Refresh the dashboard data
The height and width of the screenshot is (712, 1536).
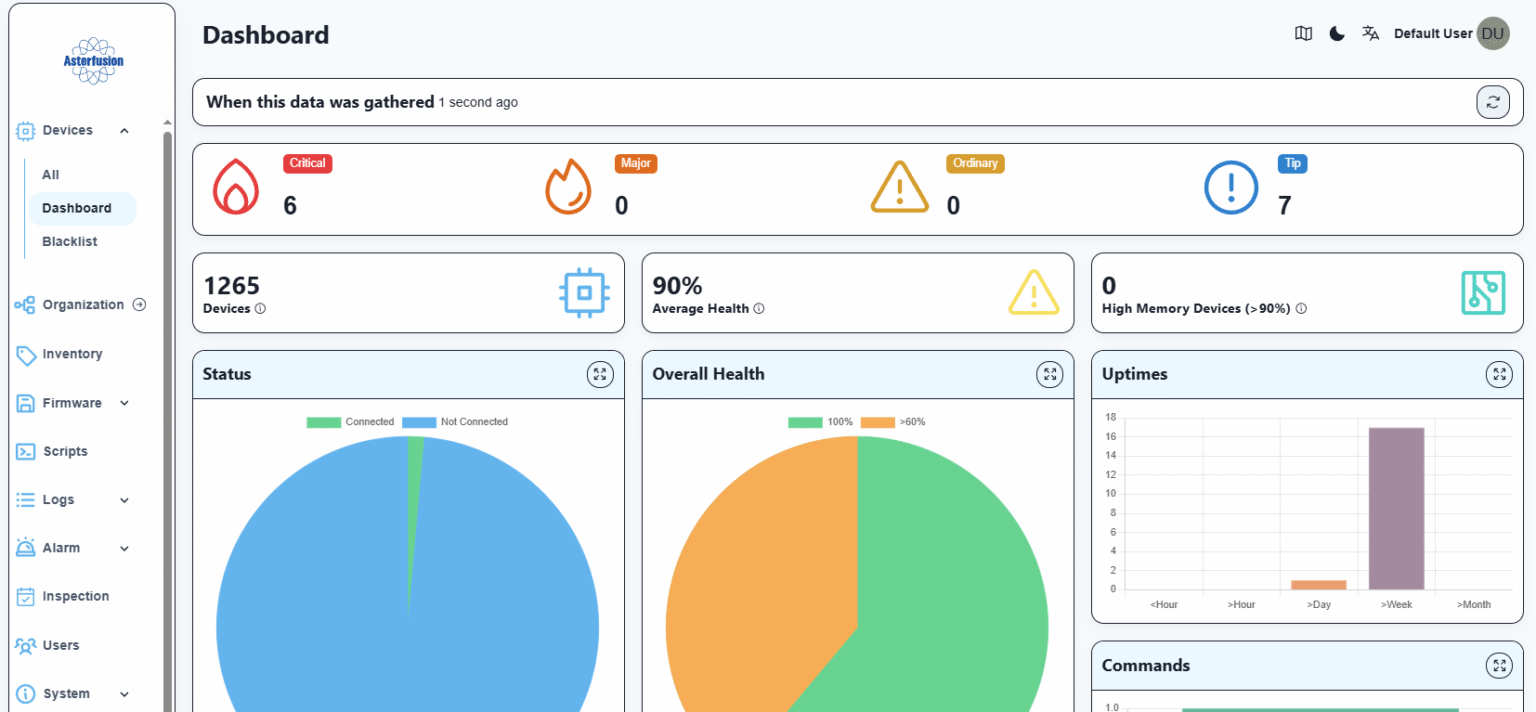click(x=1493, y=102)
